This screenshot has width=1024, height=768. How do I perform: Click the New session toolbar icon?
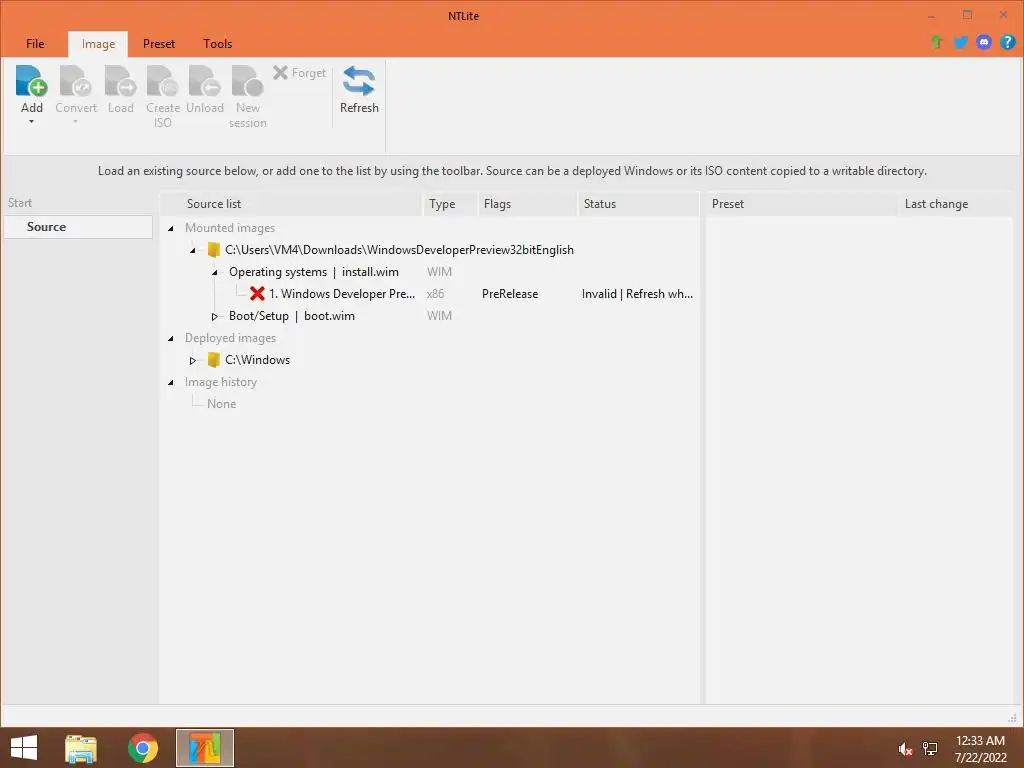point(248,81)
